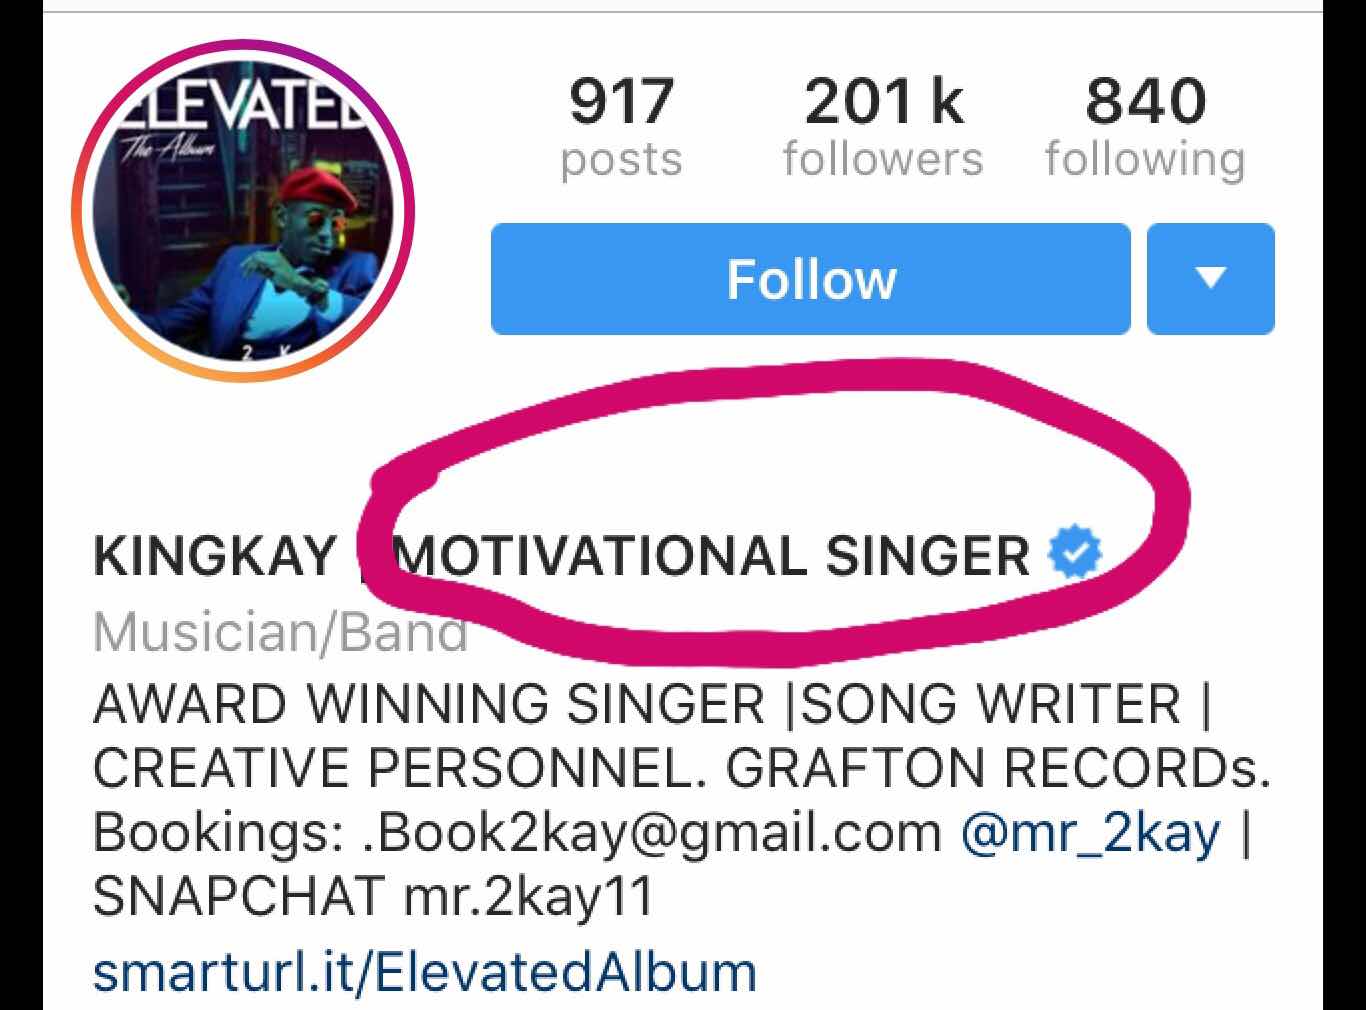Image resolution: width=1366 pixels, height=1010 pixels.
Task: Click the MOTIVATIONAL SINGER heading text
Action: pyautogui.click(x=713, y=556)
